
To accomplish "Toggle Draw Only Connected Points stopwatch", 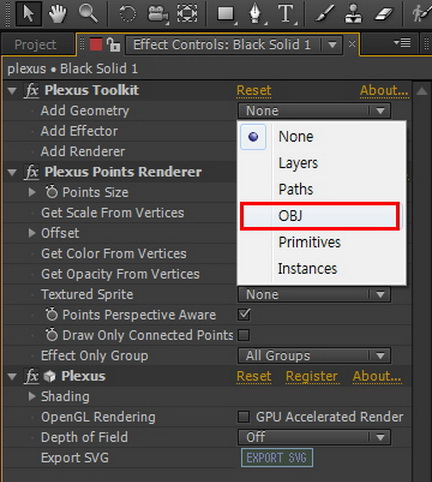I will pos(52,335).
